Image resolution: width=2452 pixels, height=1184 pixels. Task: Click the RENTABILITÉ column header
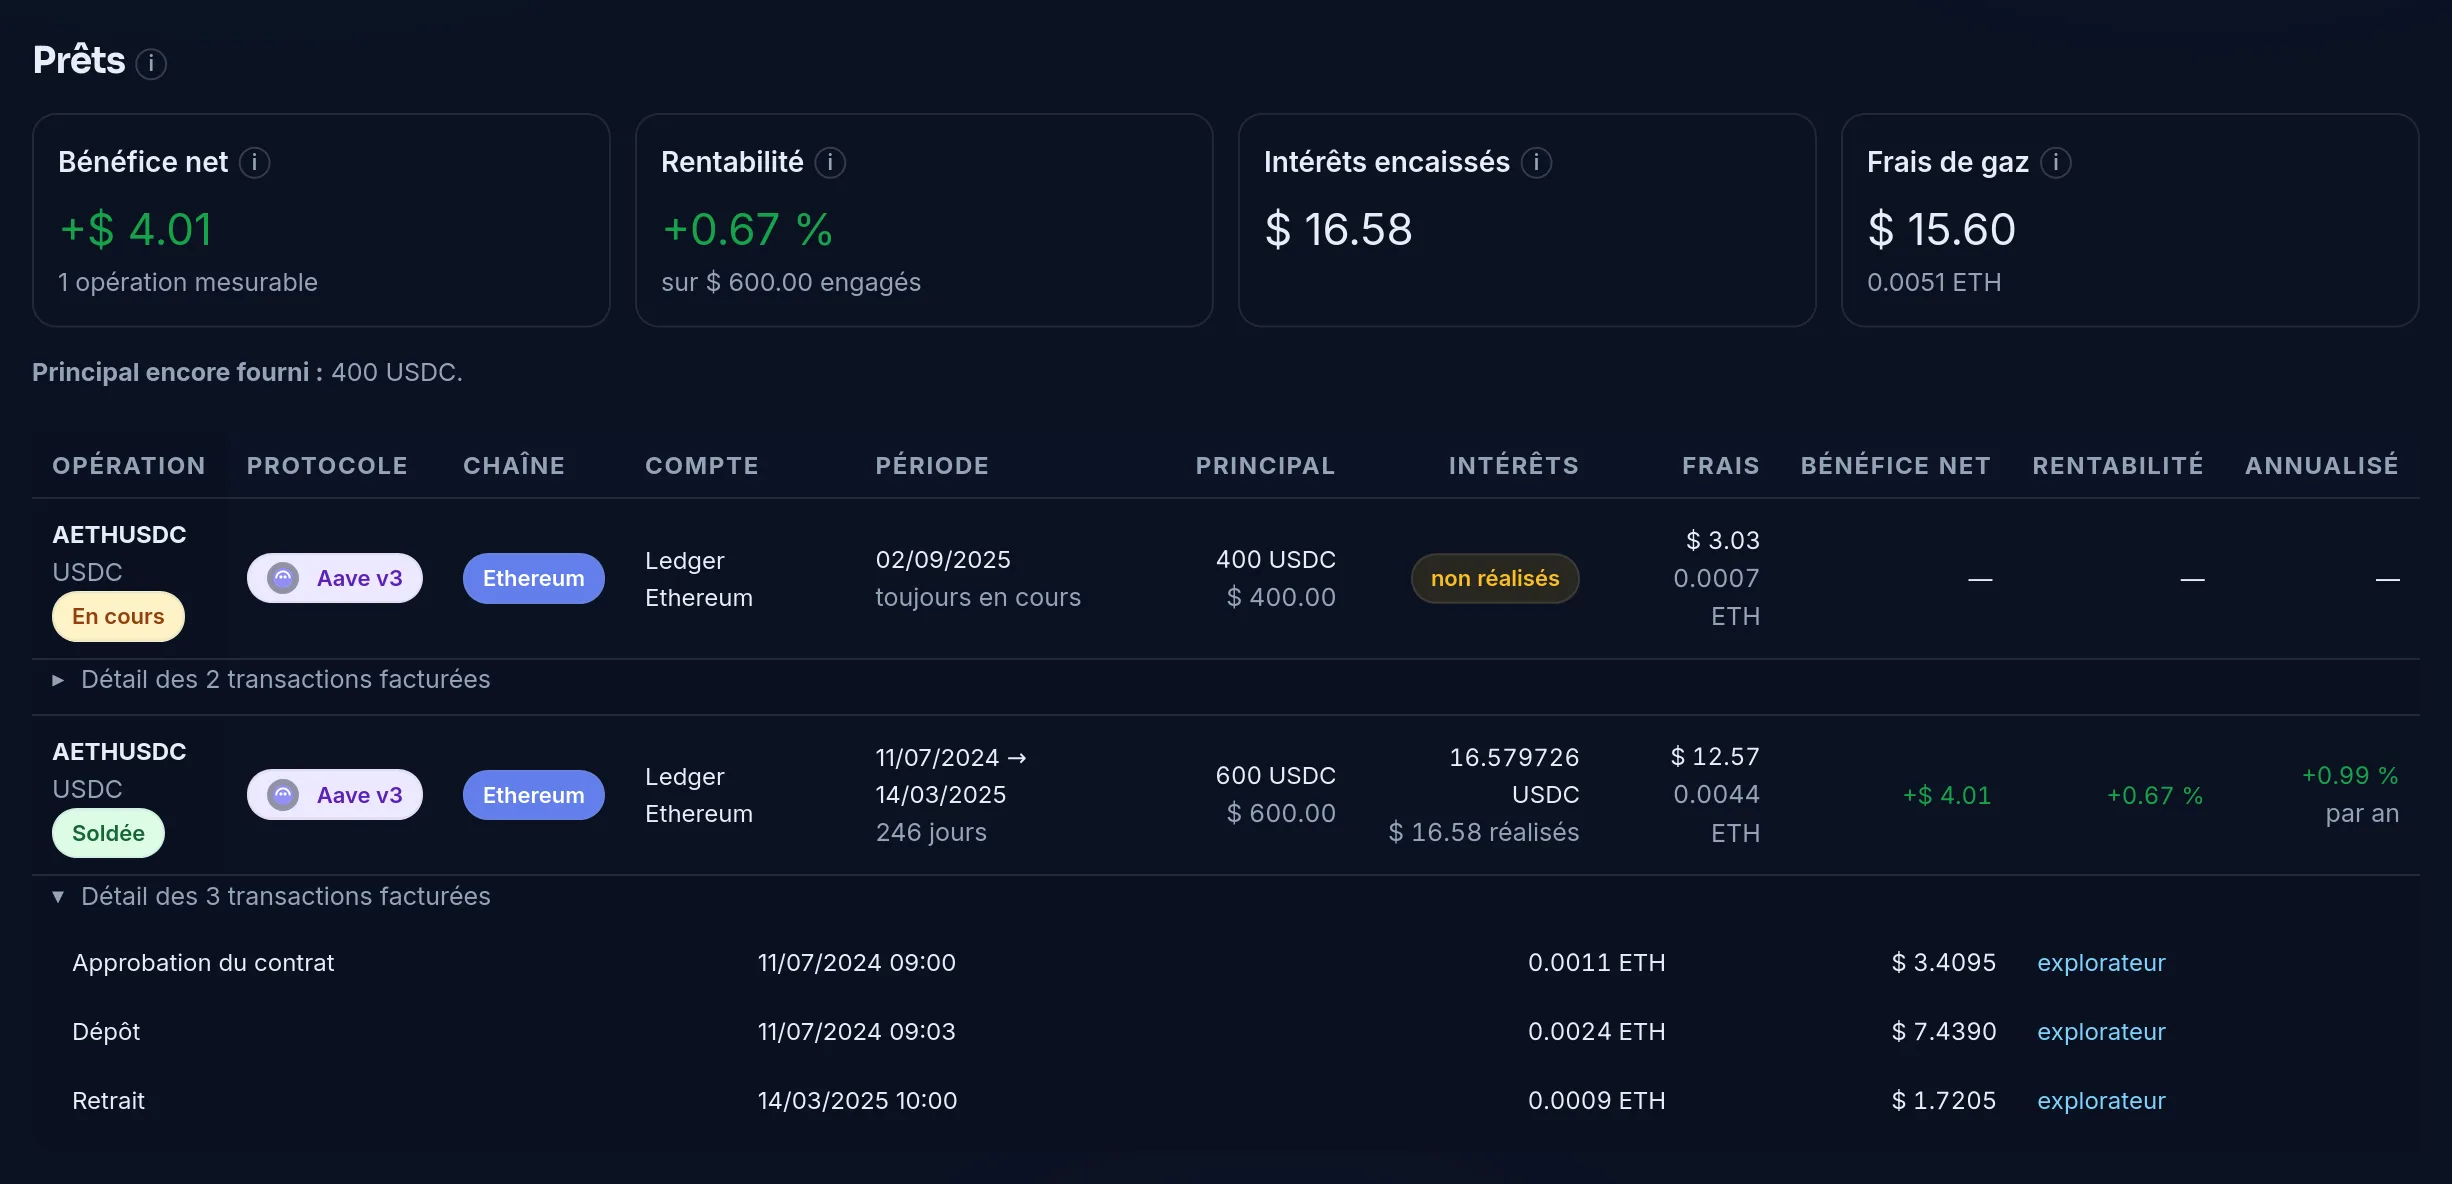[x=2118, y=466]
